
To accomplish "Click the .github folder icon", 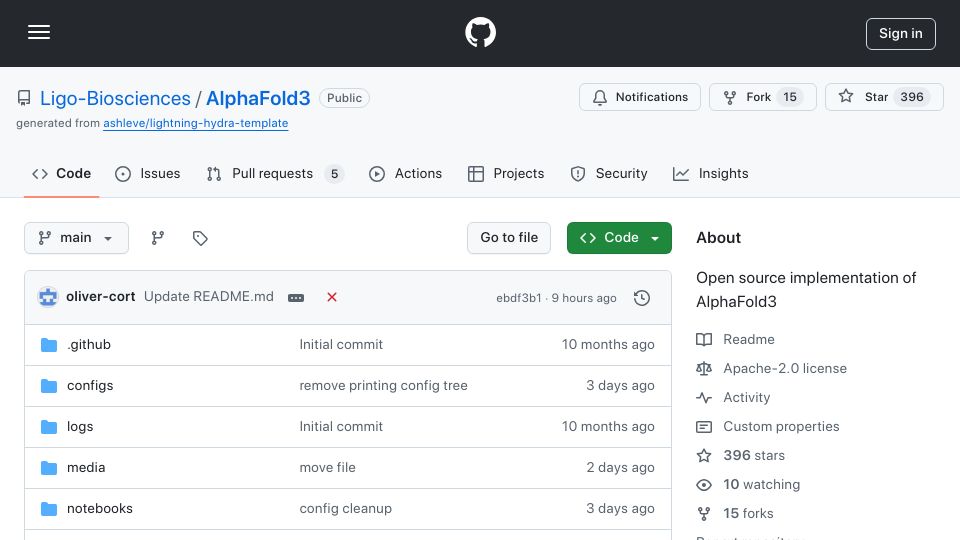I will point(49,345).
